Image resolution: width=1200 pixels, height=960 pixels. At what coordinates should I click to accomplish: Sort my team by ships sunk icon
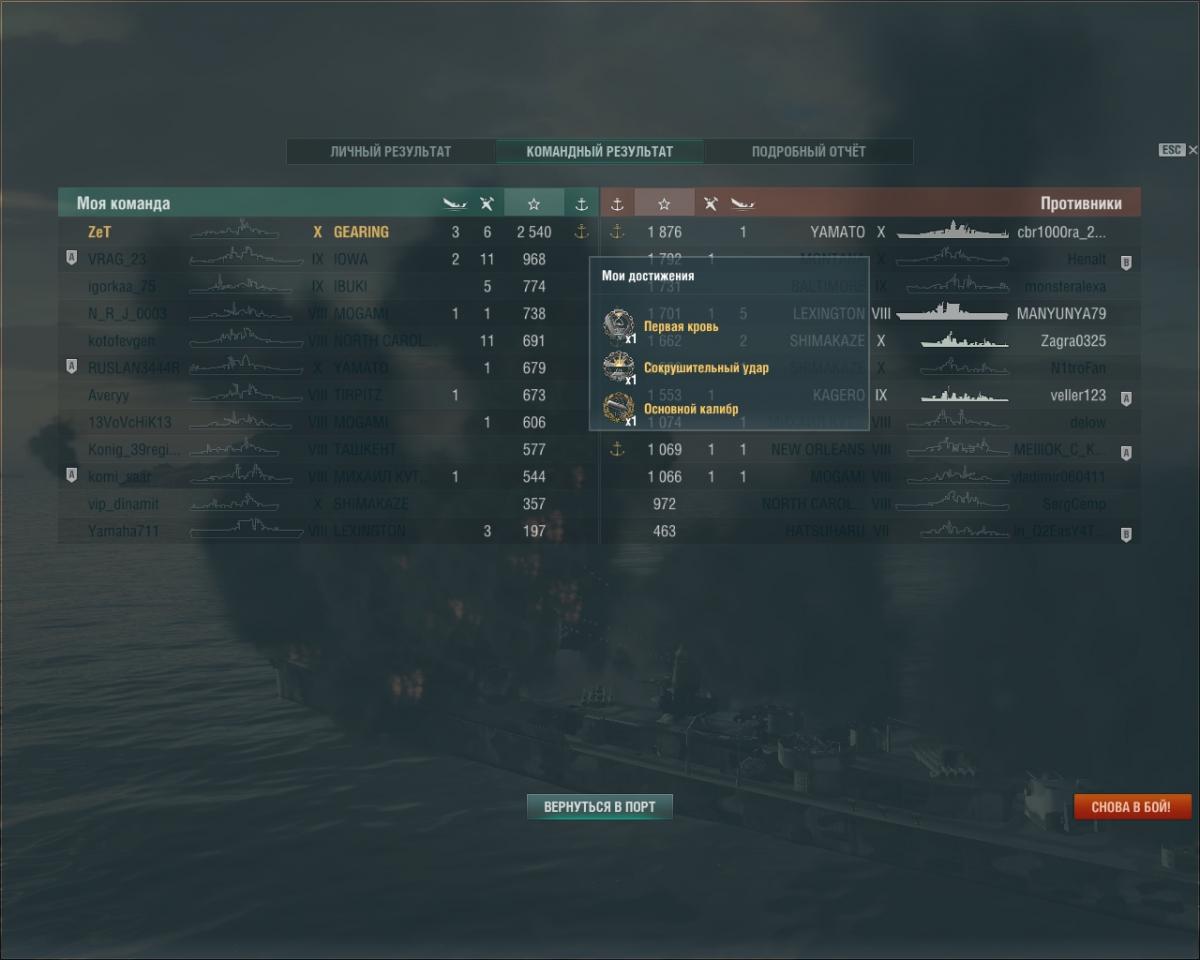point(455,204)
